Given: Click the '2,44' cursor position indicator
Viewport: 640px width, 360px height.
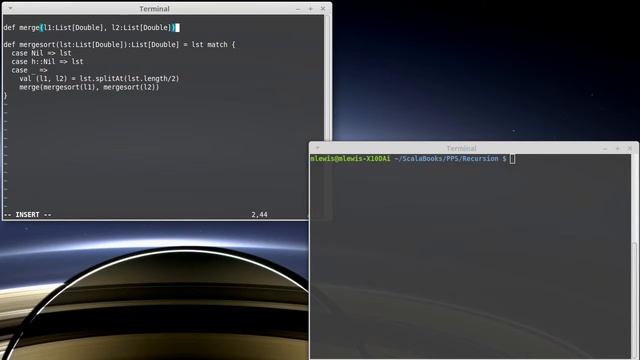Looking at the screenshot, I should point(259,215).
